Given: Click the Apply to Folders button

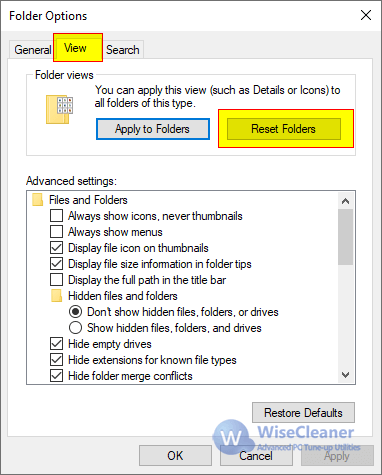Looking at the screenshot, I should [153, 129].
